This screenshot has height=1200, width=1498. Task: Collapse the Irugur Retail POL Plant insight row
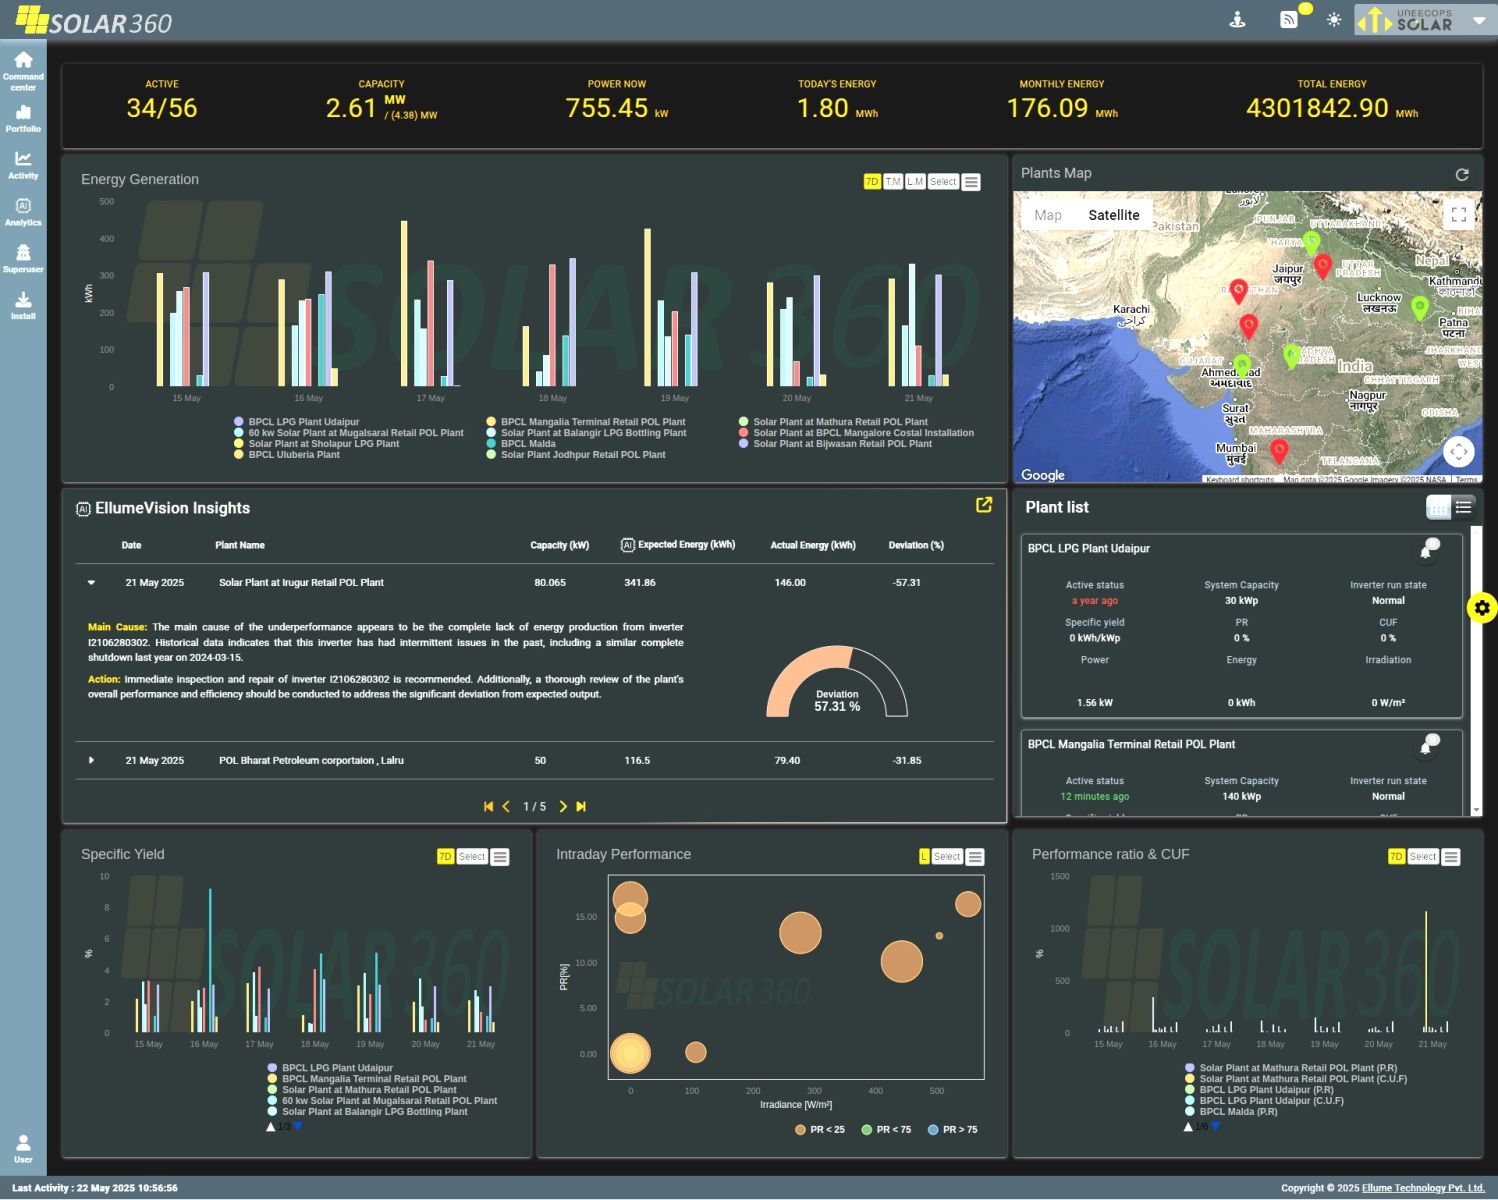coord(91,583)
